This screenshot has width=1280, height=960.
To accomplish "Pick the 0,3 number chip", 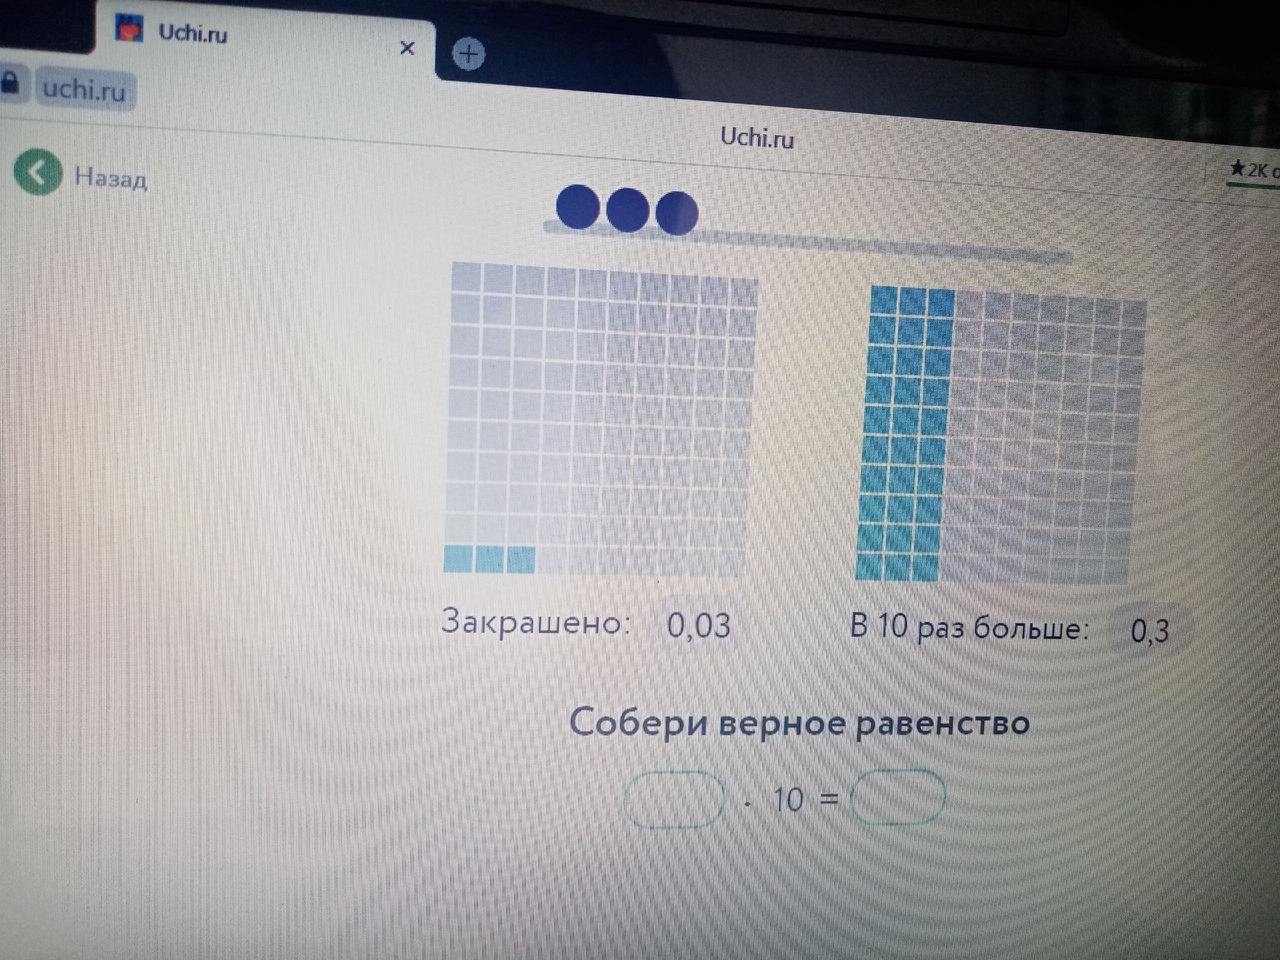I will tap(1149, 631).
